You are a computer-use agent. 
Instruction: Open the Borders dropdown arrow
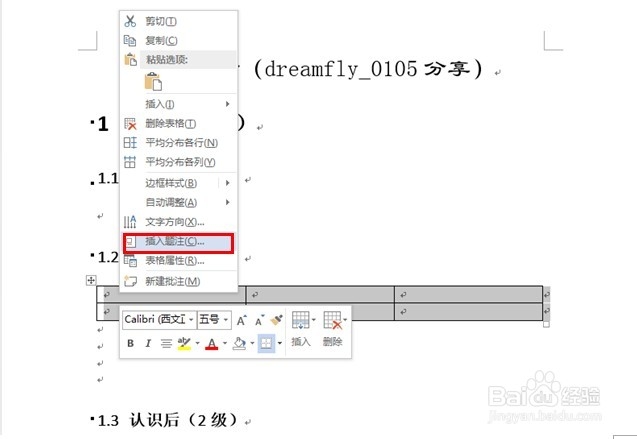280,344
